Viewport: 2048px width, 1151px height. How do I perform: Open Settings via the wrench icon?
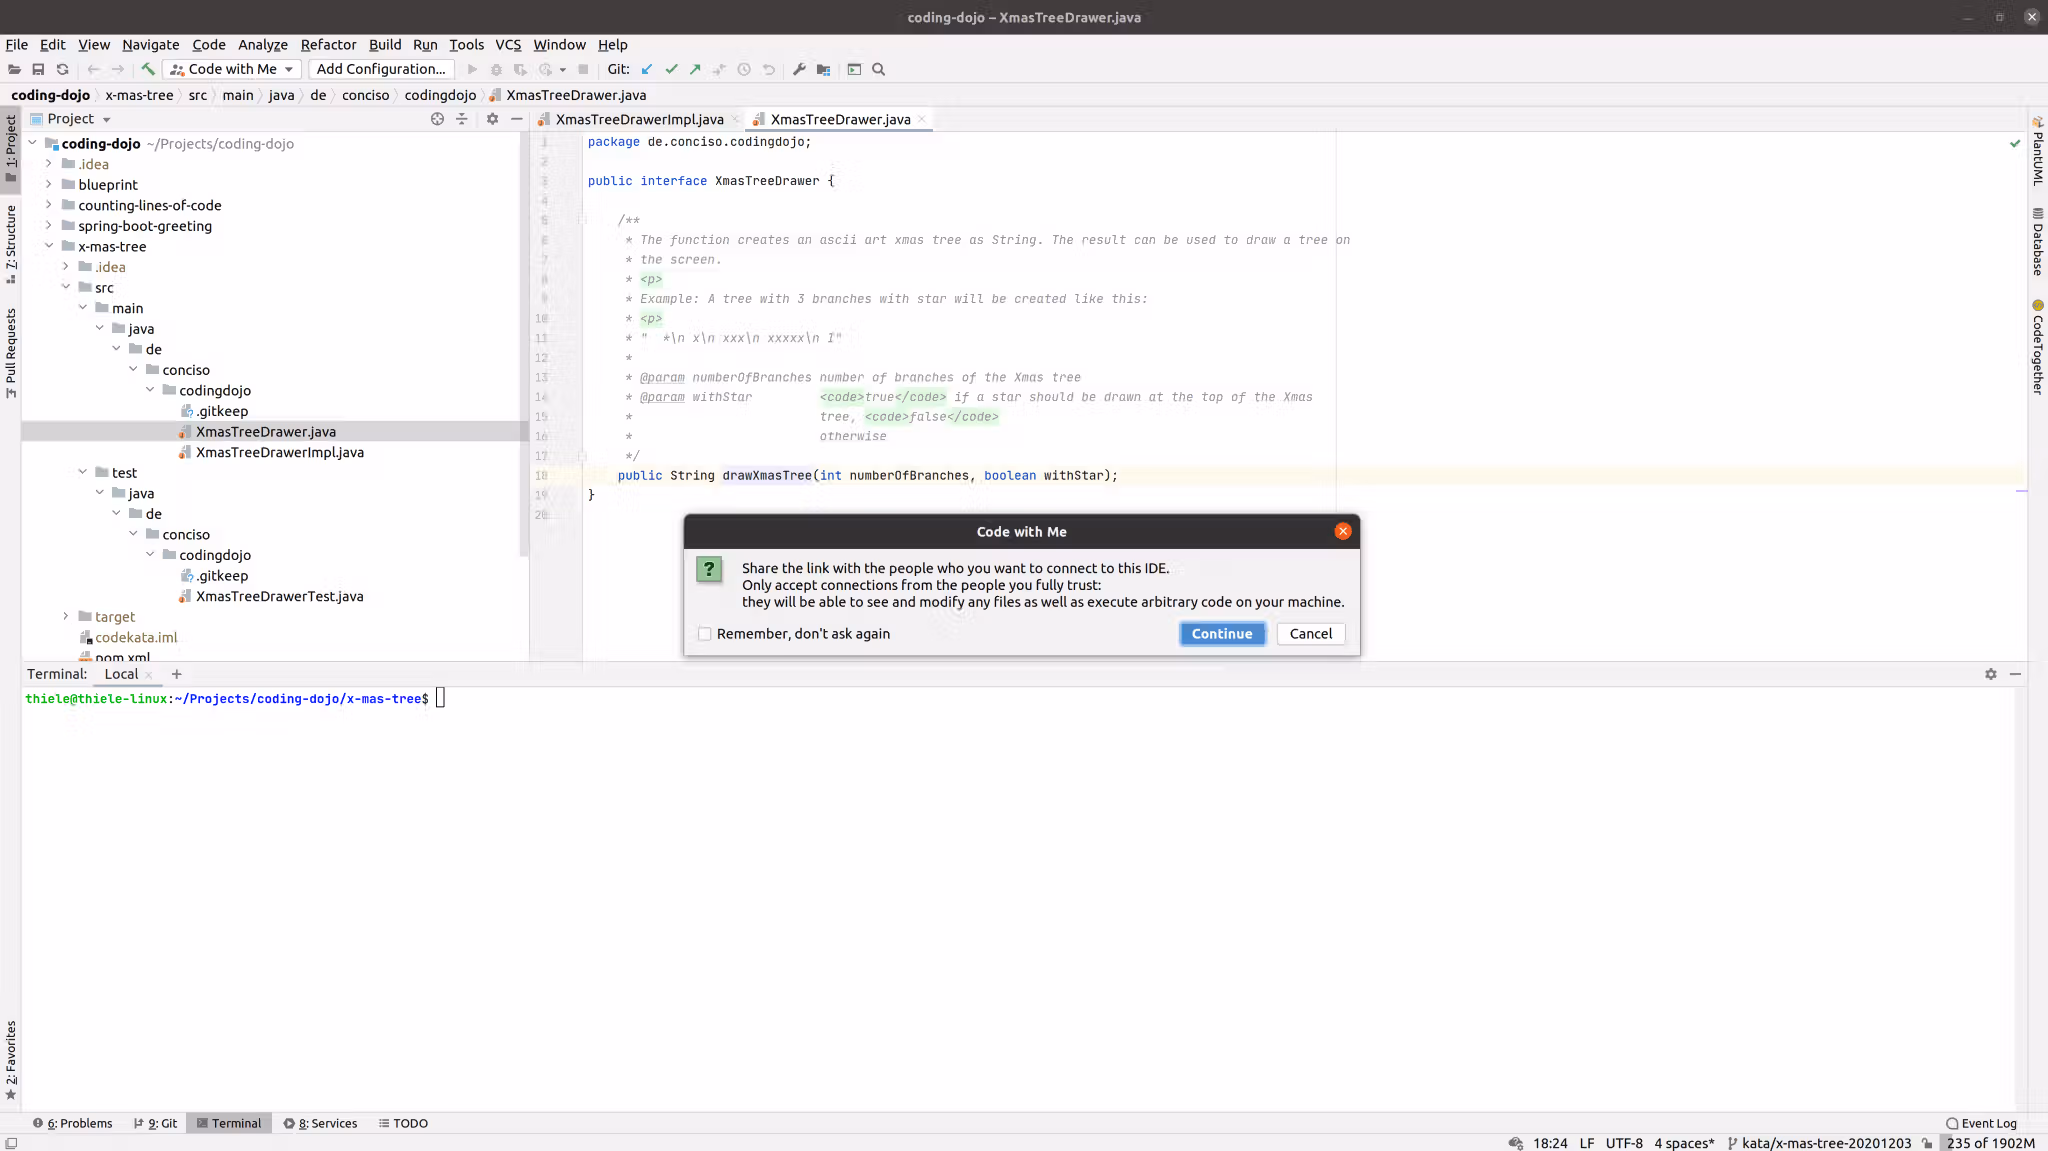point(799,69)
